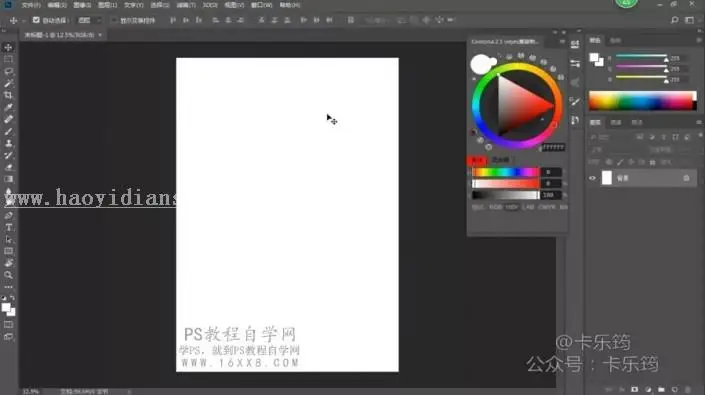Open the Layers panel options menu
The width and height of the screenshot is (705, 395).
pos(698,122)
